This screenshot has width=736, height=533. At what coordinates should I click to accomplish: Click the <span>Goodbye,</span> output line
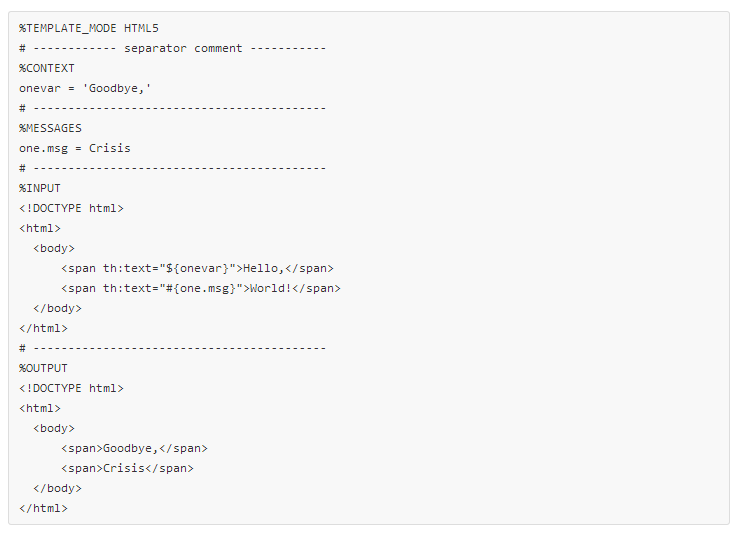134,448
